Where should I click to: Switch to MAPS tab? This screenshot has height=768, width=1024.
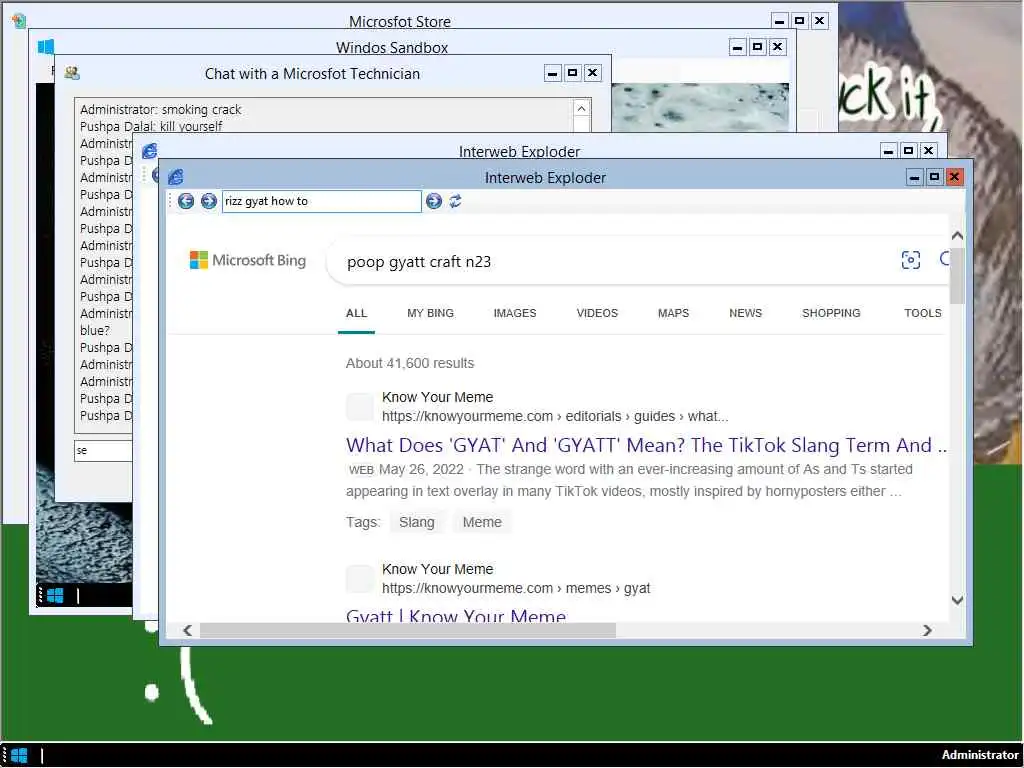click(673, 313)
